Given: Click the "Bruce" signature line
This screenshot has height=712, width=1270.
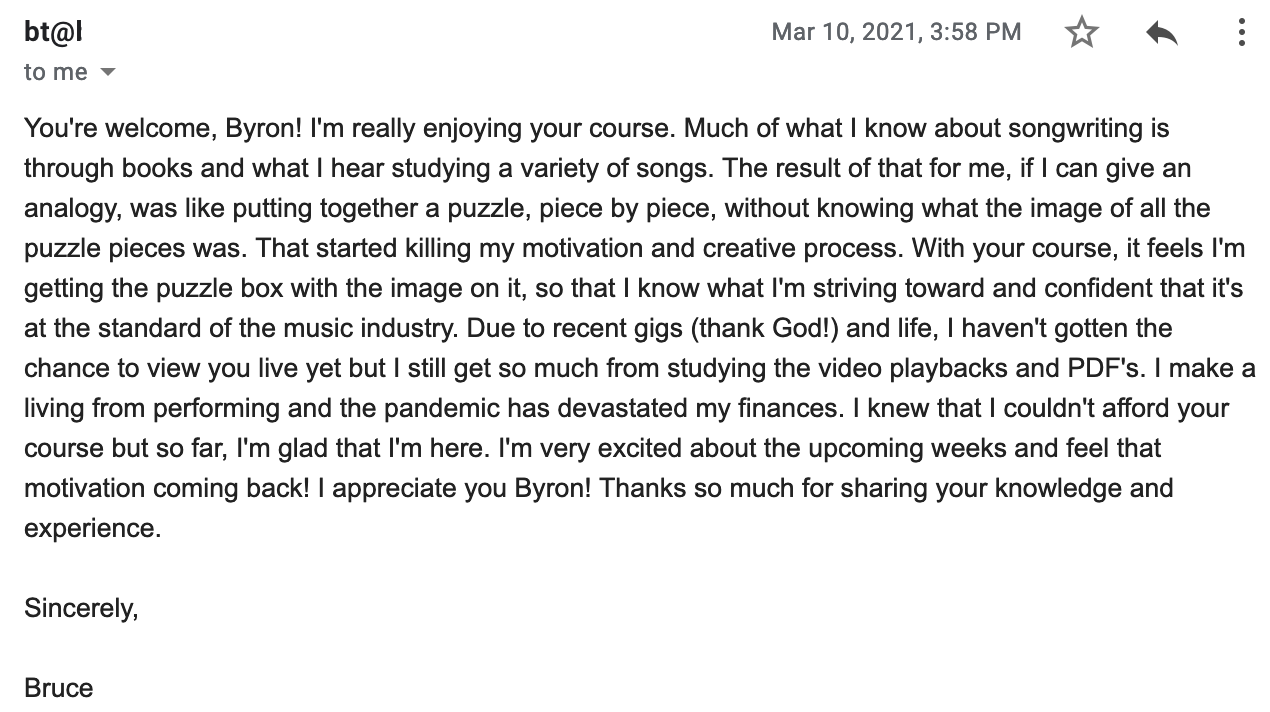Looking at the screenshot, I should [58, 688].
